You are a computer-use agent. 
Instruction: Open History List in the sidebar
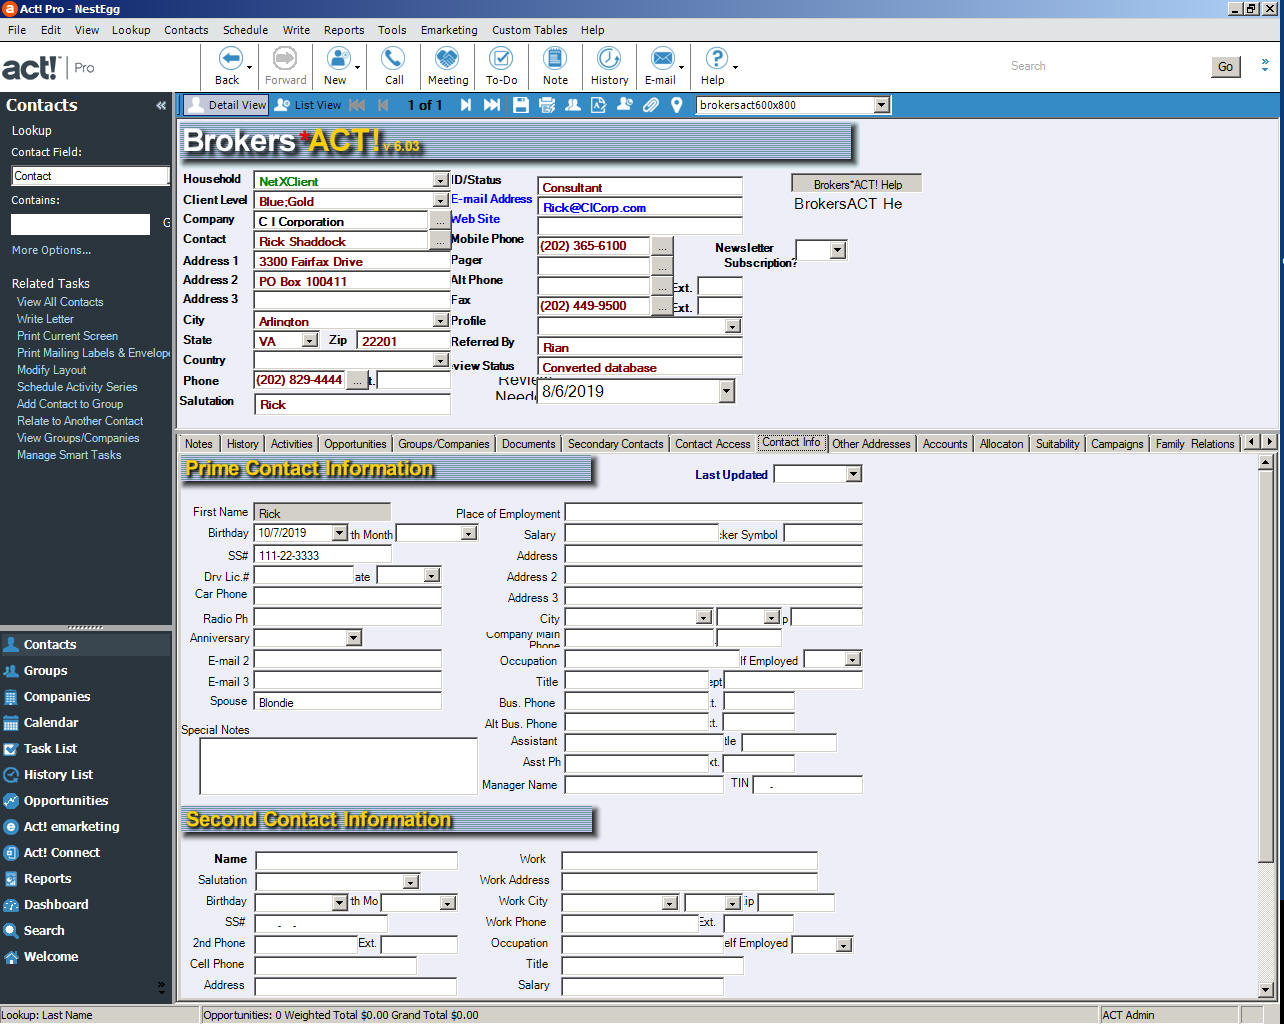(58, 775)
